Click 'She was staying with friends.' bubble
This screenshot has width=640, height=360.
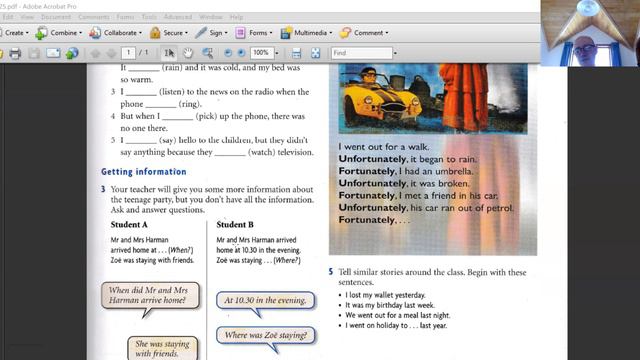coord(162,348)
